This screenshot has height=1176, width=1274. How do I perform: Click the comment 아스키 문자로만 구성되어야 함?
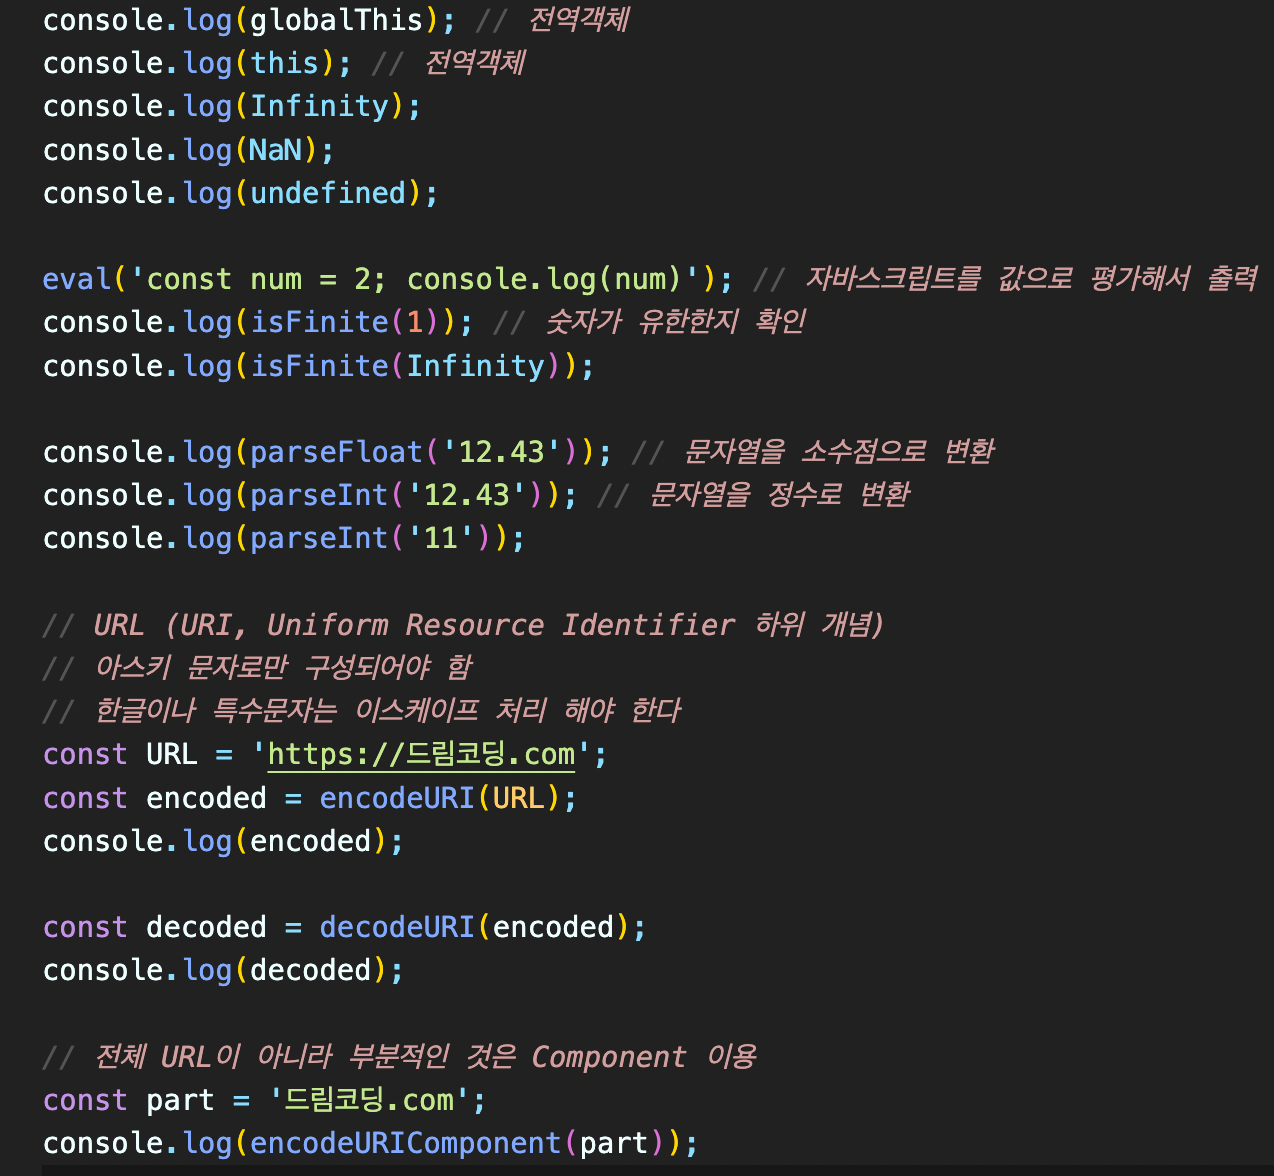coord(258,668)
